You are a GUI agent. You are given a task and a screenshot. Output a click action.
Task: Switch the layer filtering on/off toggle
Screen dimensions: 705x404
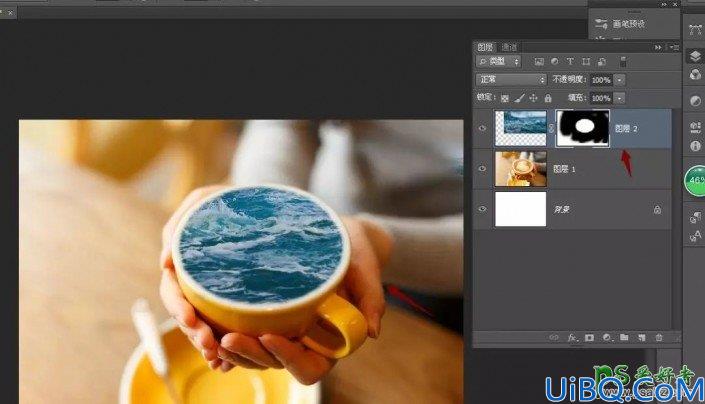click(623, 62)
